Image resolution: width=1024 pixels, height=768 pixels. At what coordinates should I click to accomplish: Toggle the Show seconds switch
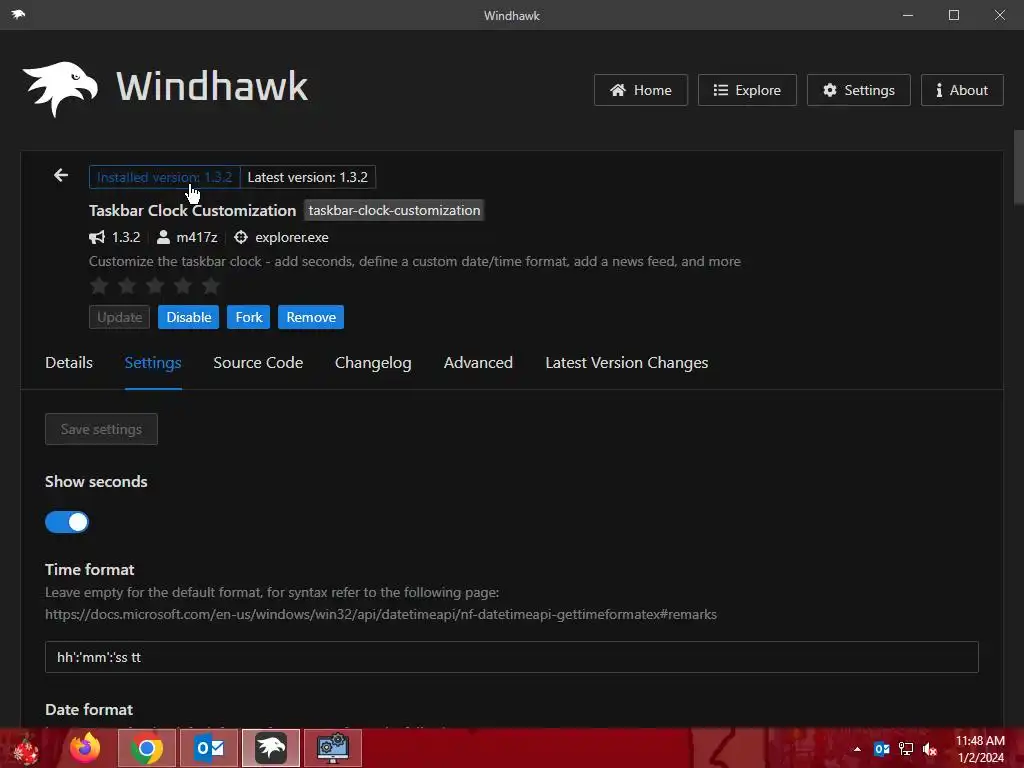[x=67, y=522]
